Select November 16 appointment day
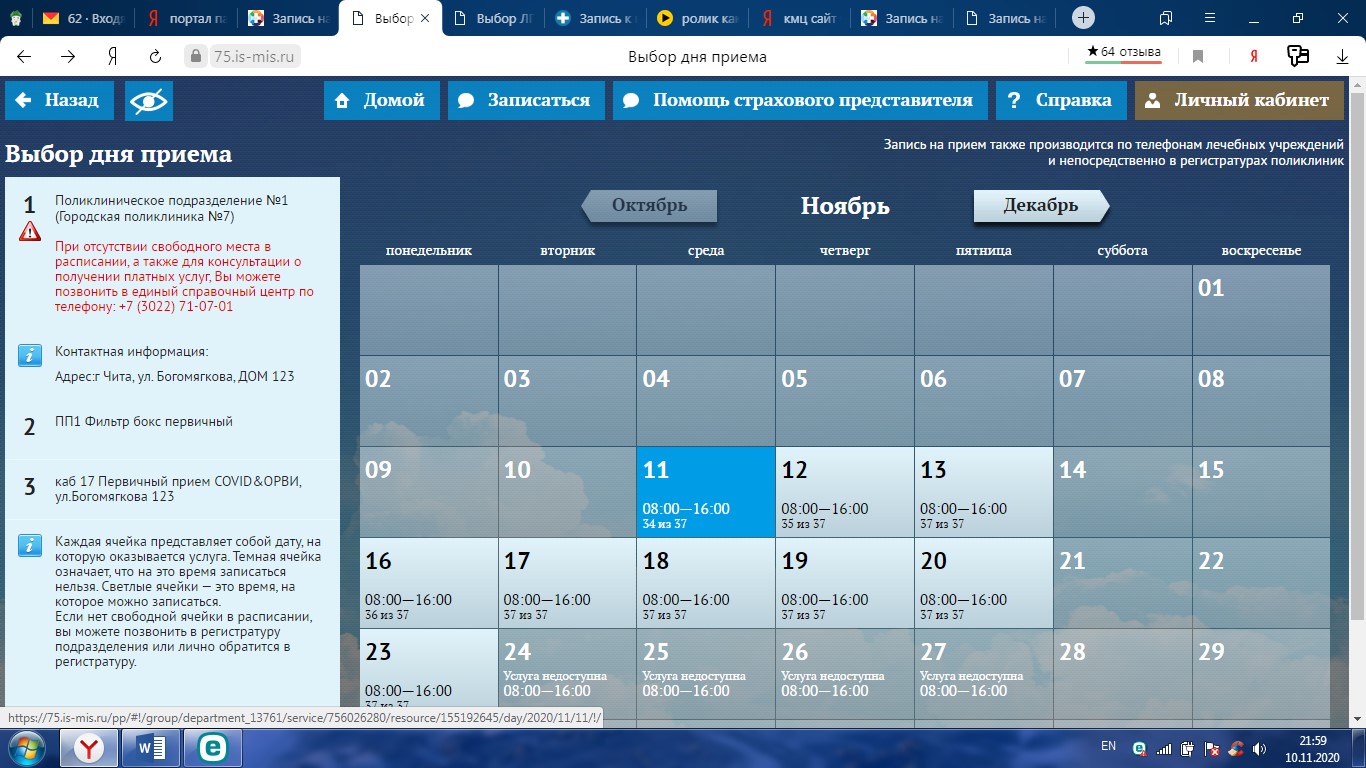The height and width of the screenshot is (768, 1366). (428, 583)
